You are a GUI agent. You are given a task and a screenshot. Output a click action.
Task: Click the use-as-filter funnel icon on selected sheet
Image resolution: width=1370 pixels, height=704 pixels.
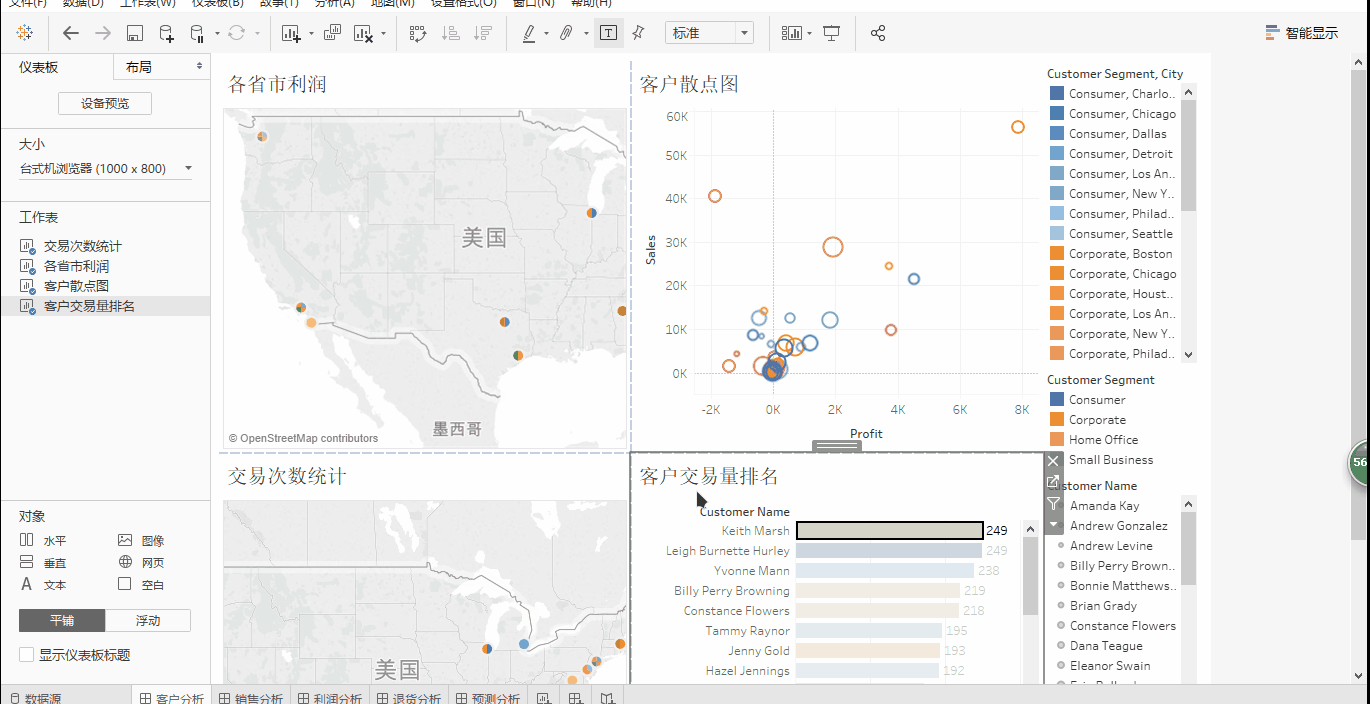tap(1053, 504)
